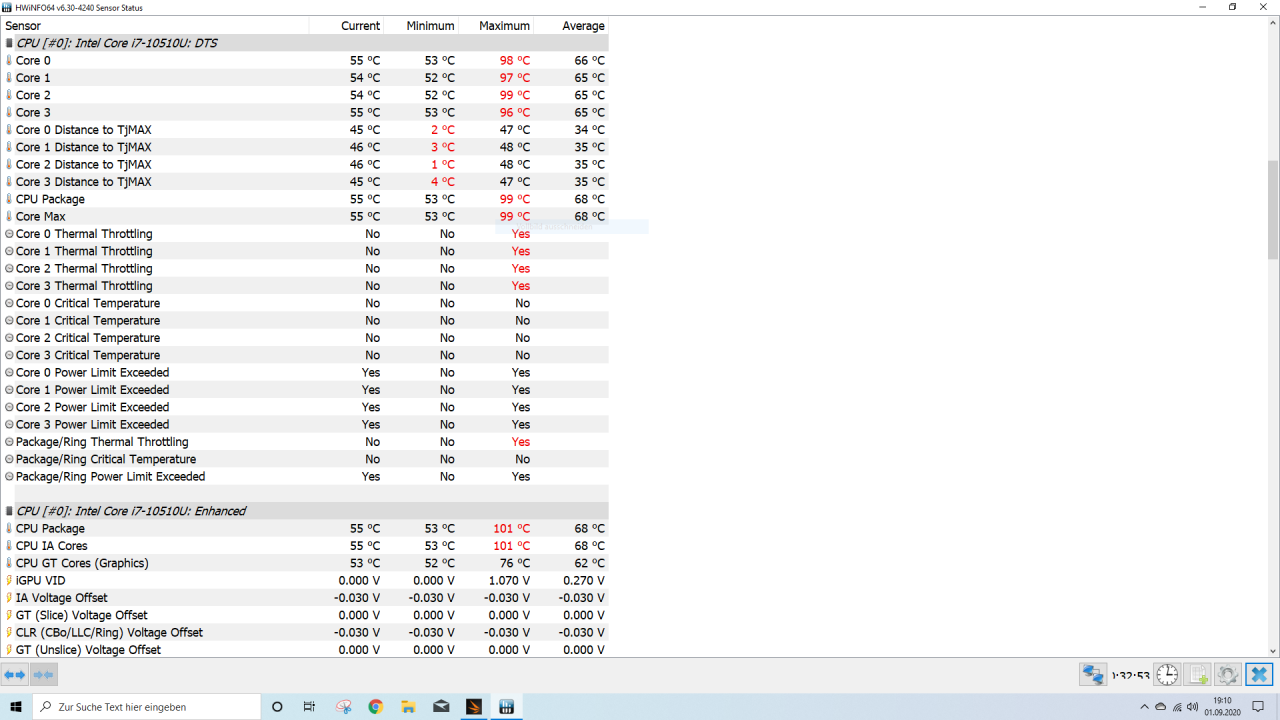Select the CPU GT Cores (Graphics) row
This screenshot has width=1280, height=720.
click(304, 563)
